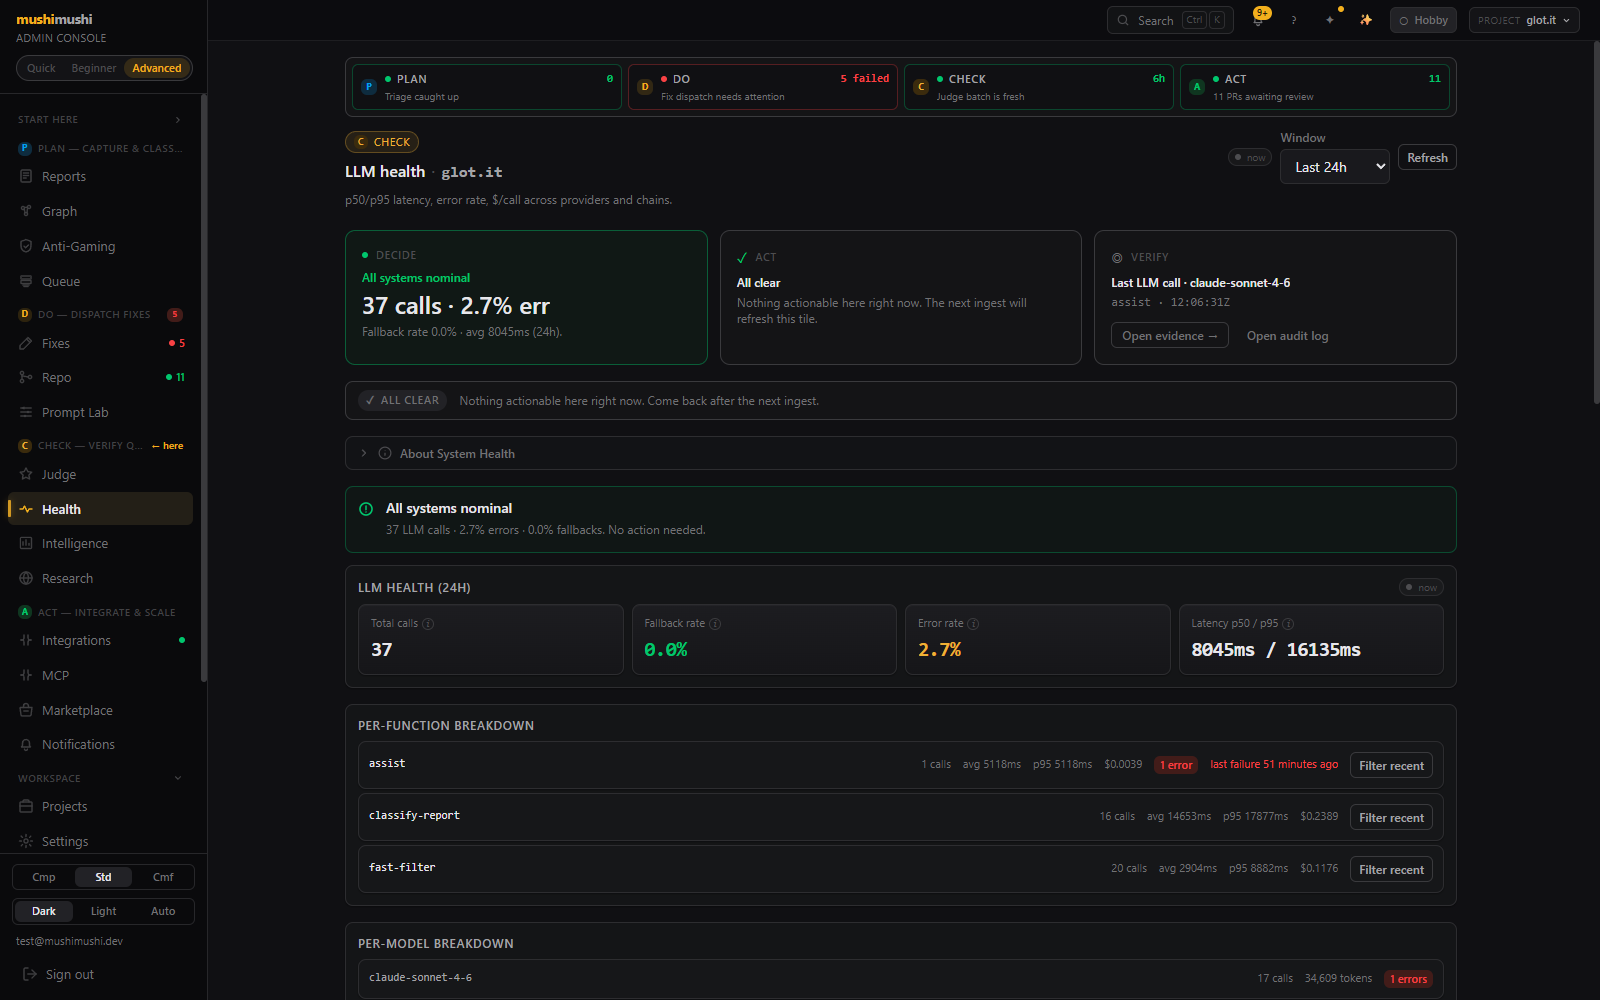
Task: Select the Light theme
Action: pos(103,911)
